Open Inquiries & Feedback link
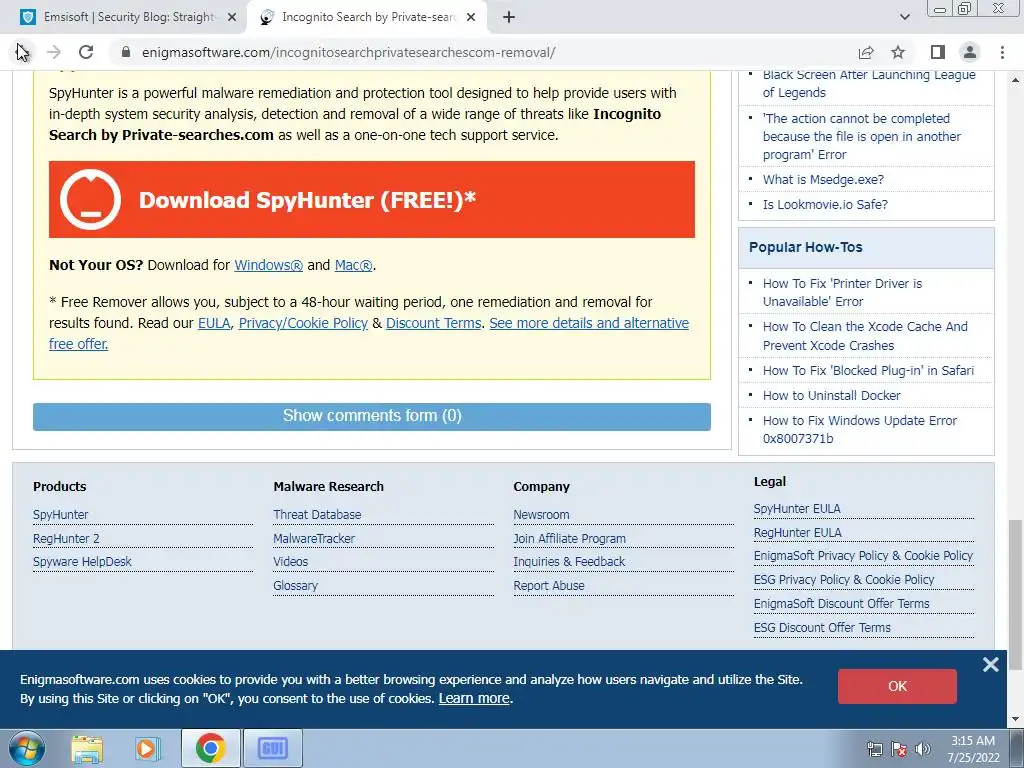Image resolution: width=1024 pixels, height=768 pixels. click(569, 562)
